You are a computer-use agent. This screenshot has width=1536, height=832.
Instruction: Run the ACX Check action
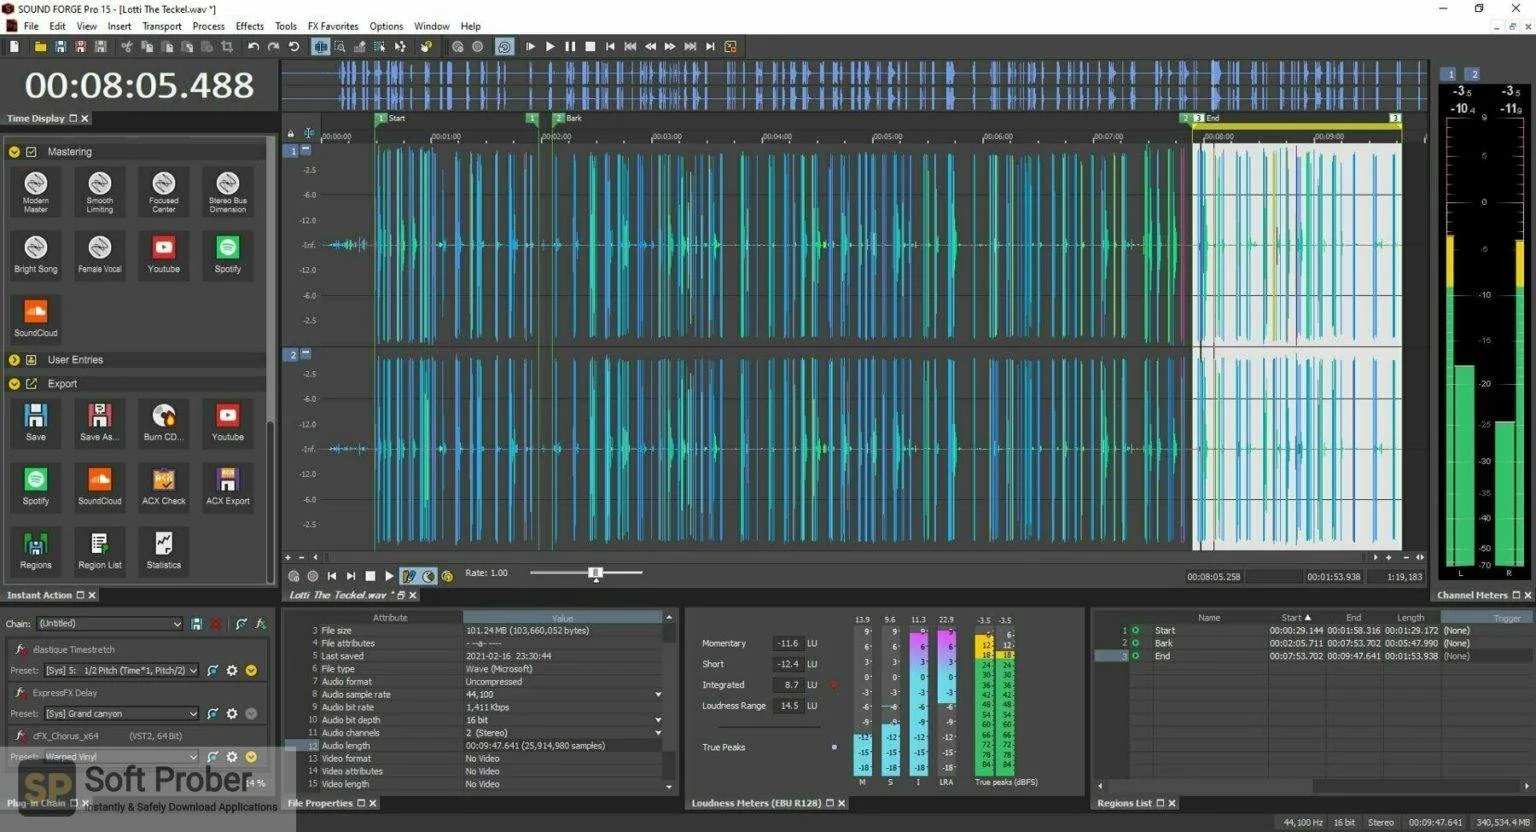164,486
